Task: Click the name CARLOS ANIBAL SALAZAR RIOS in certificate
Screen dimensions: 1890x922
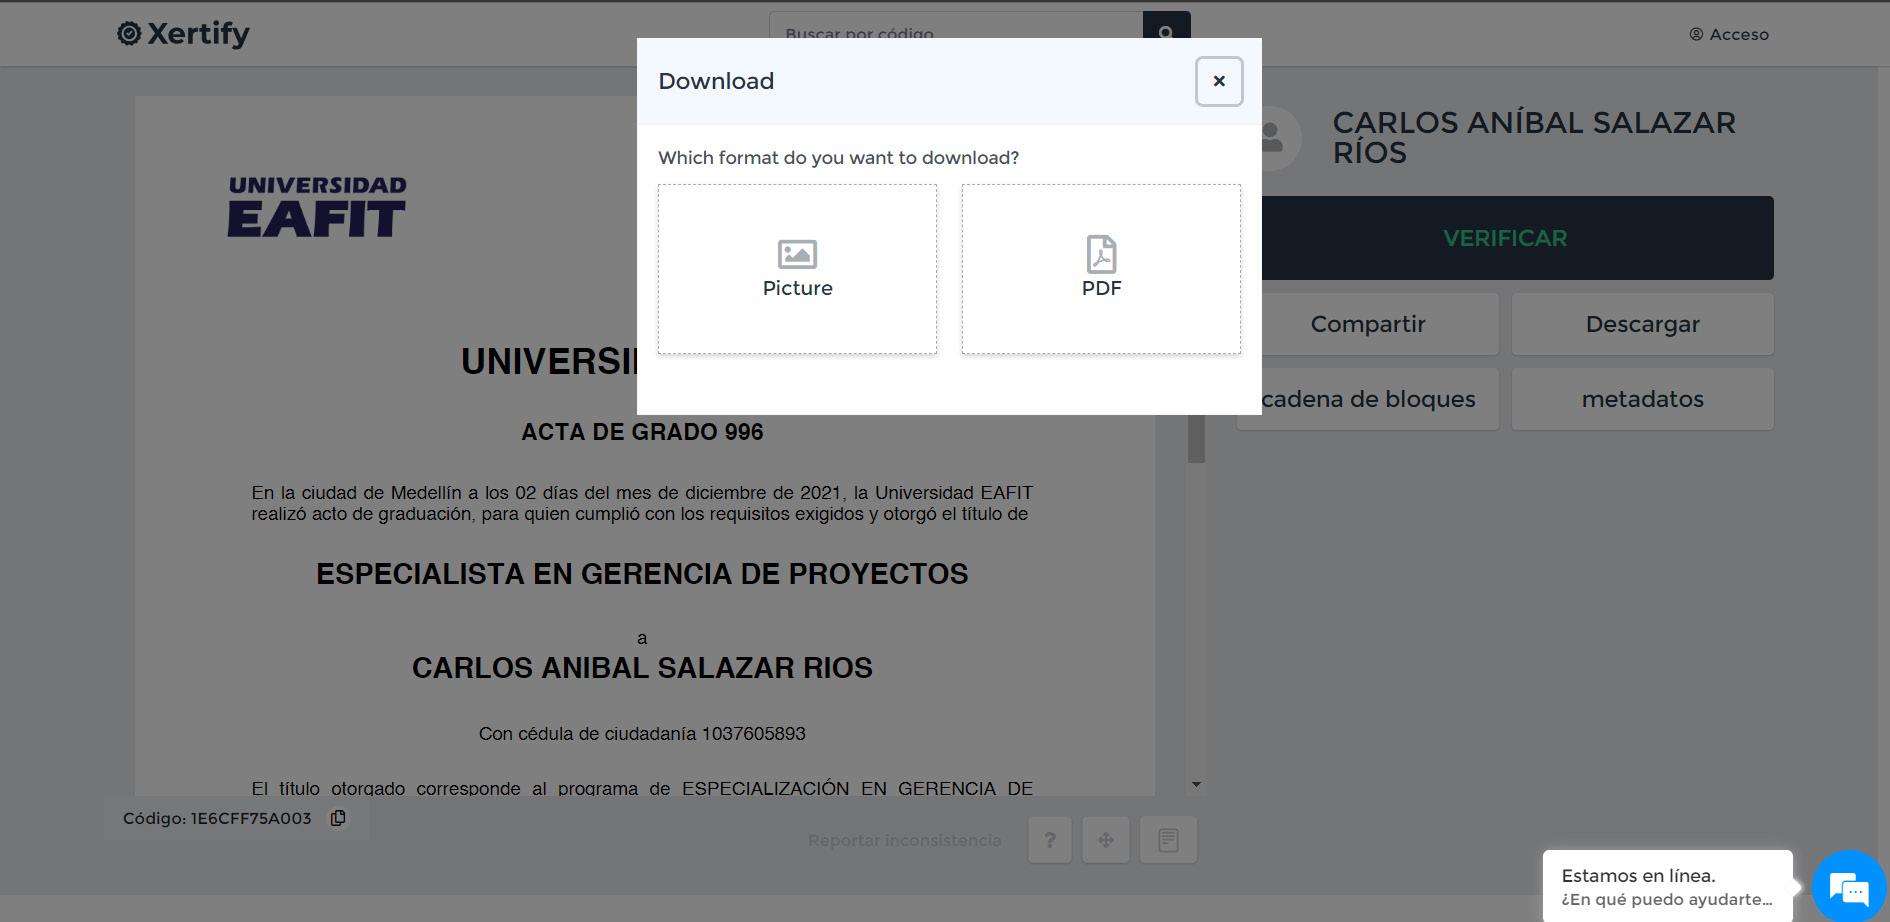Action: coord(642,668)
